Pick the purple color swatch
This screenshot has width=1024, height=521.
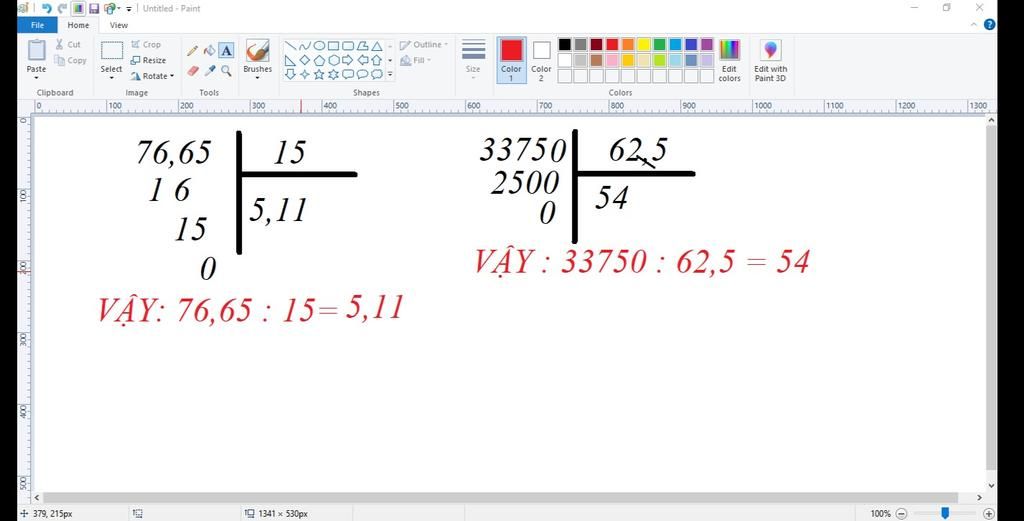click(707, 44)
